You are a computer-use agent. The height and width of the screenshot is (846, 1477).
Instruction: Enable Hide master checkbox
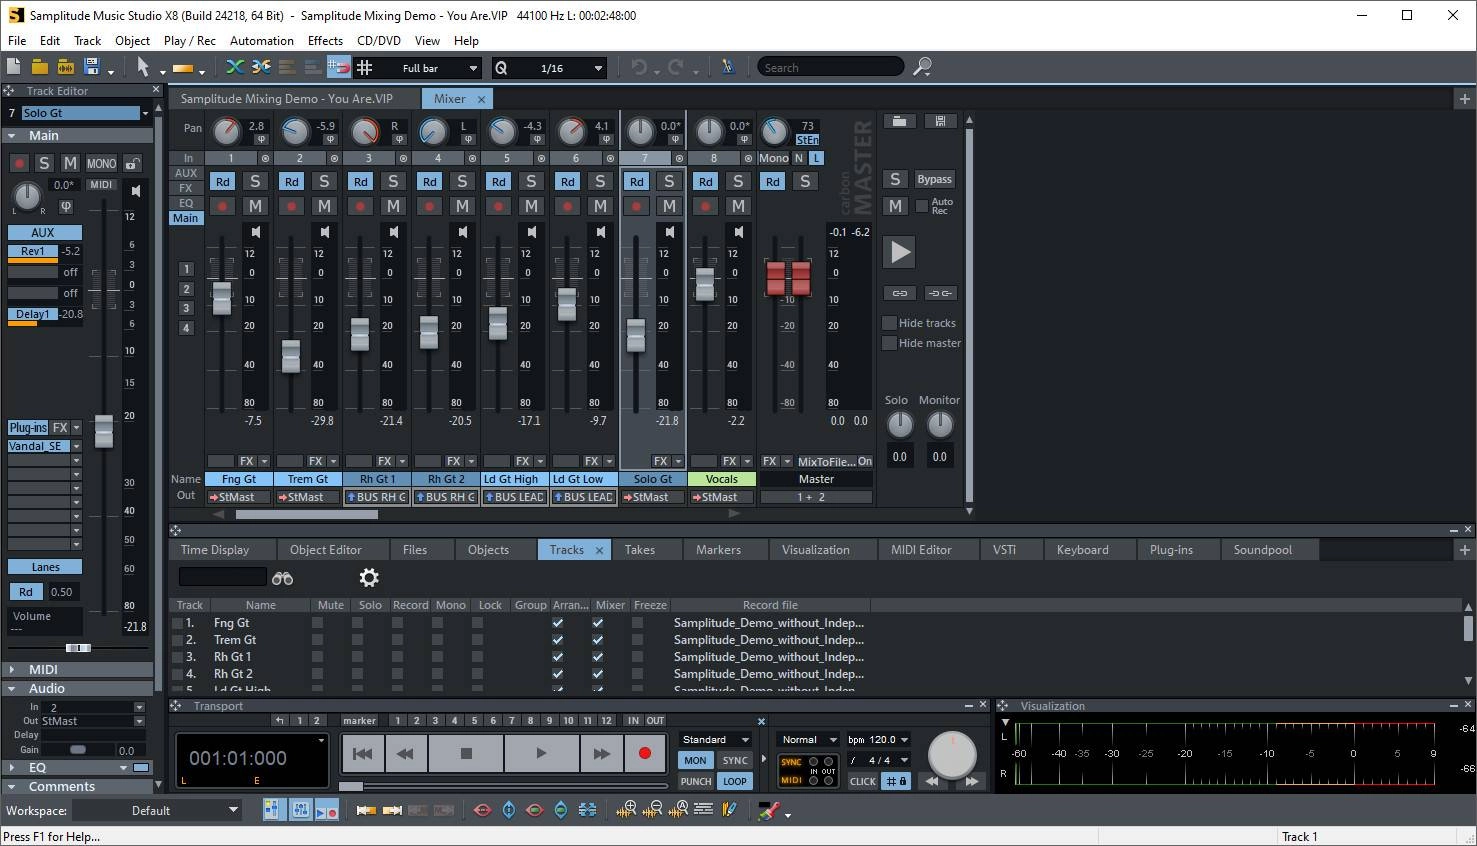point(889,343)
